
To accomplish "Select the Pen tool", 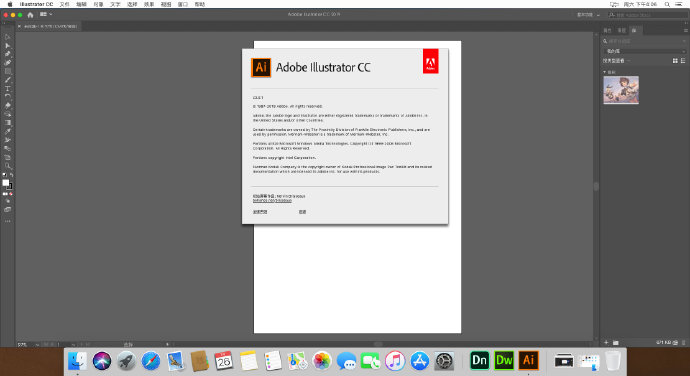I will [x=7, y=54].
